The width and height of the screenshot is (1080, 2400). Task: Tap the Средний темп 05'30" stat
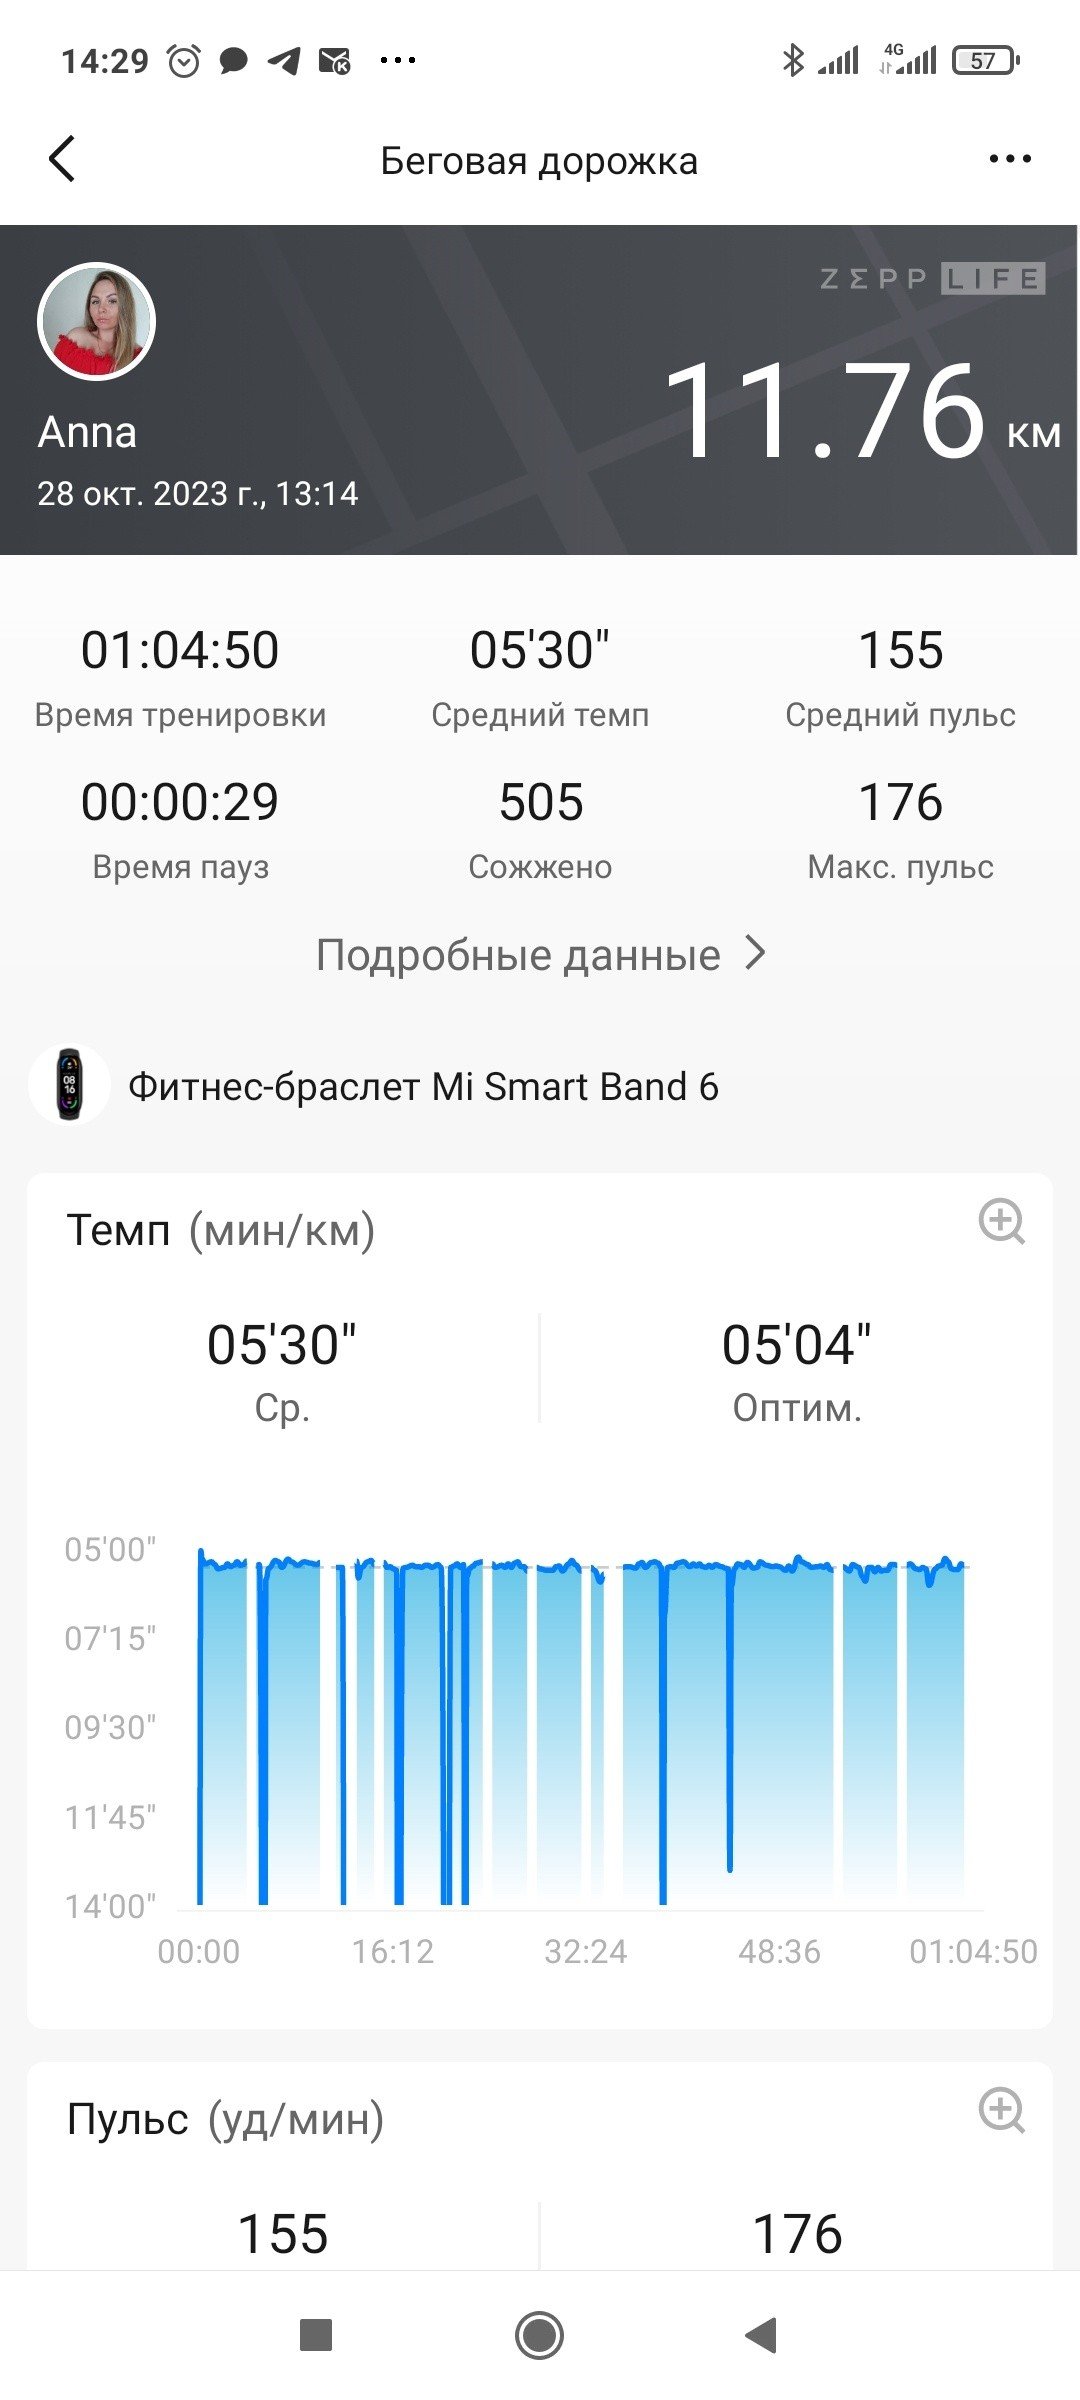pyautogui.click(x=540, y=677)
